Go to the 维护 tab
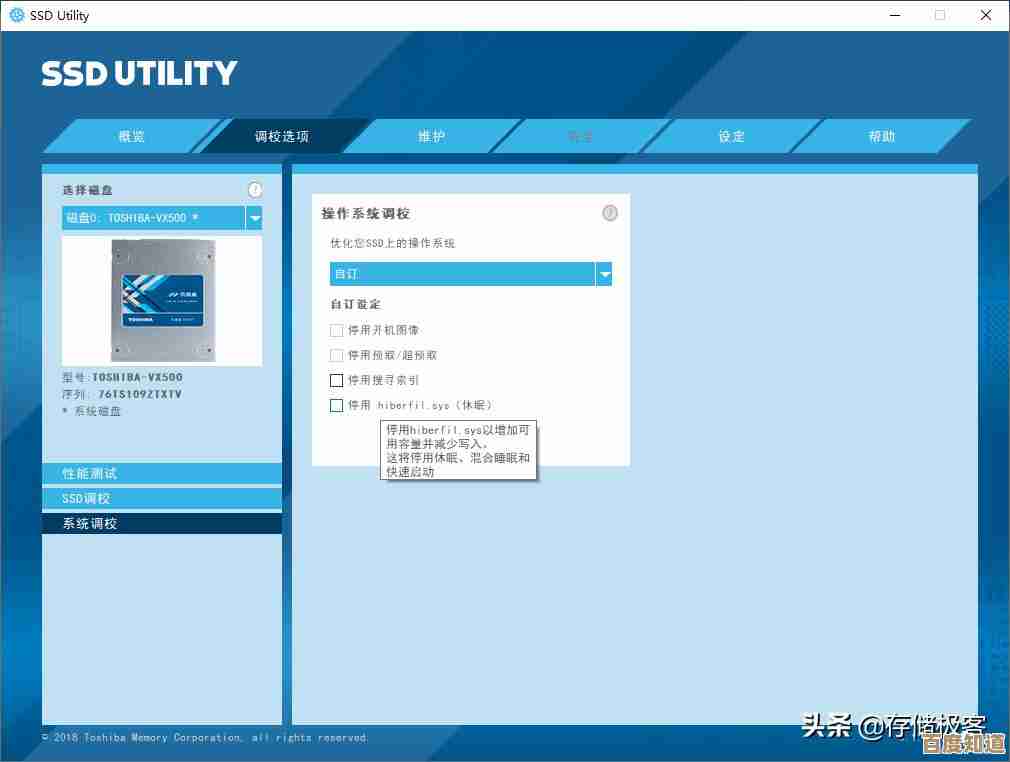1010x762 pixels. coord(431,136)
